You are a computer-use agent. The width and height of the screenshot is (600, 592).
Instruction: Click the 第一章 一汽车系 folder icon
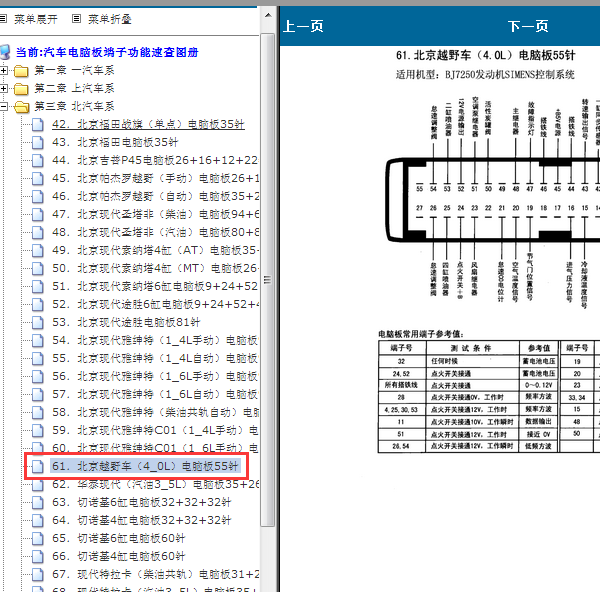point(21,71)
